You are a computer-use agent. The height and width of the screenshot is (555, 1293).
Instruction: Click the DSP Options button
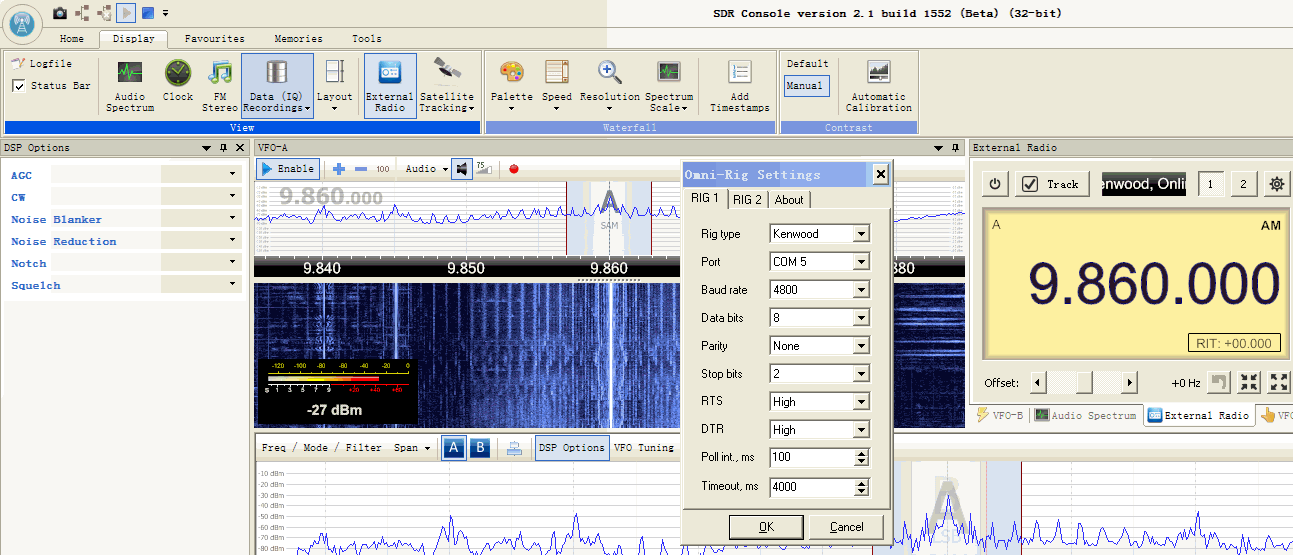(571, 448)
